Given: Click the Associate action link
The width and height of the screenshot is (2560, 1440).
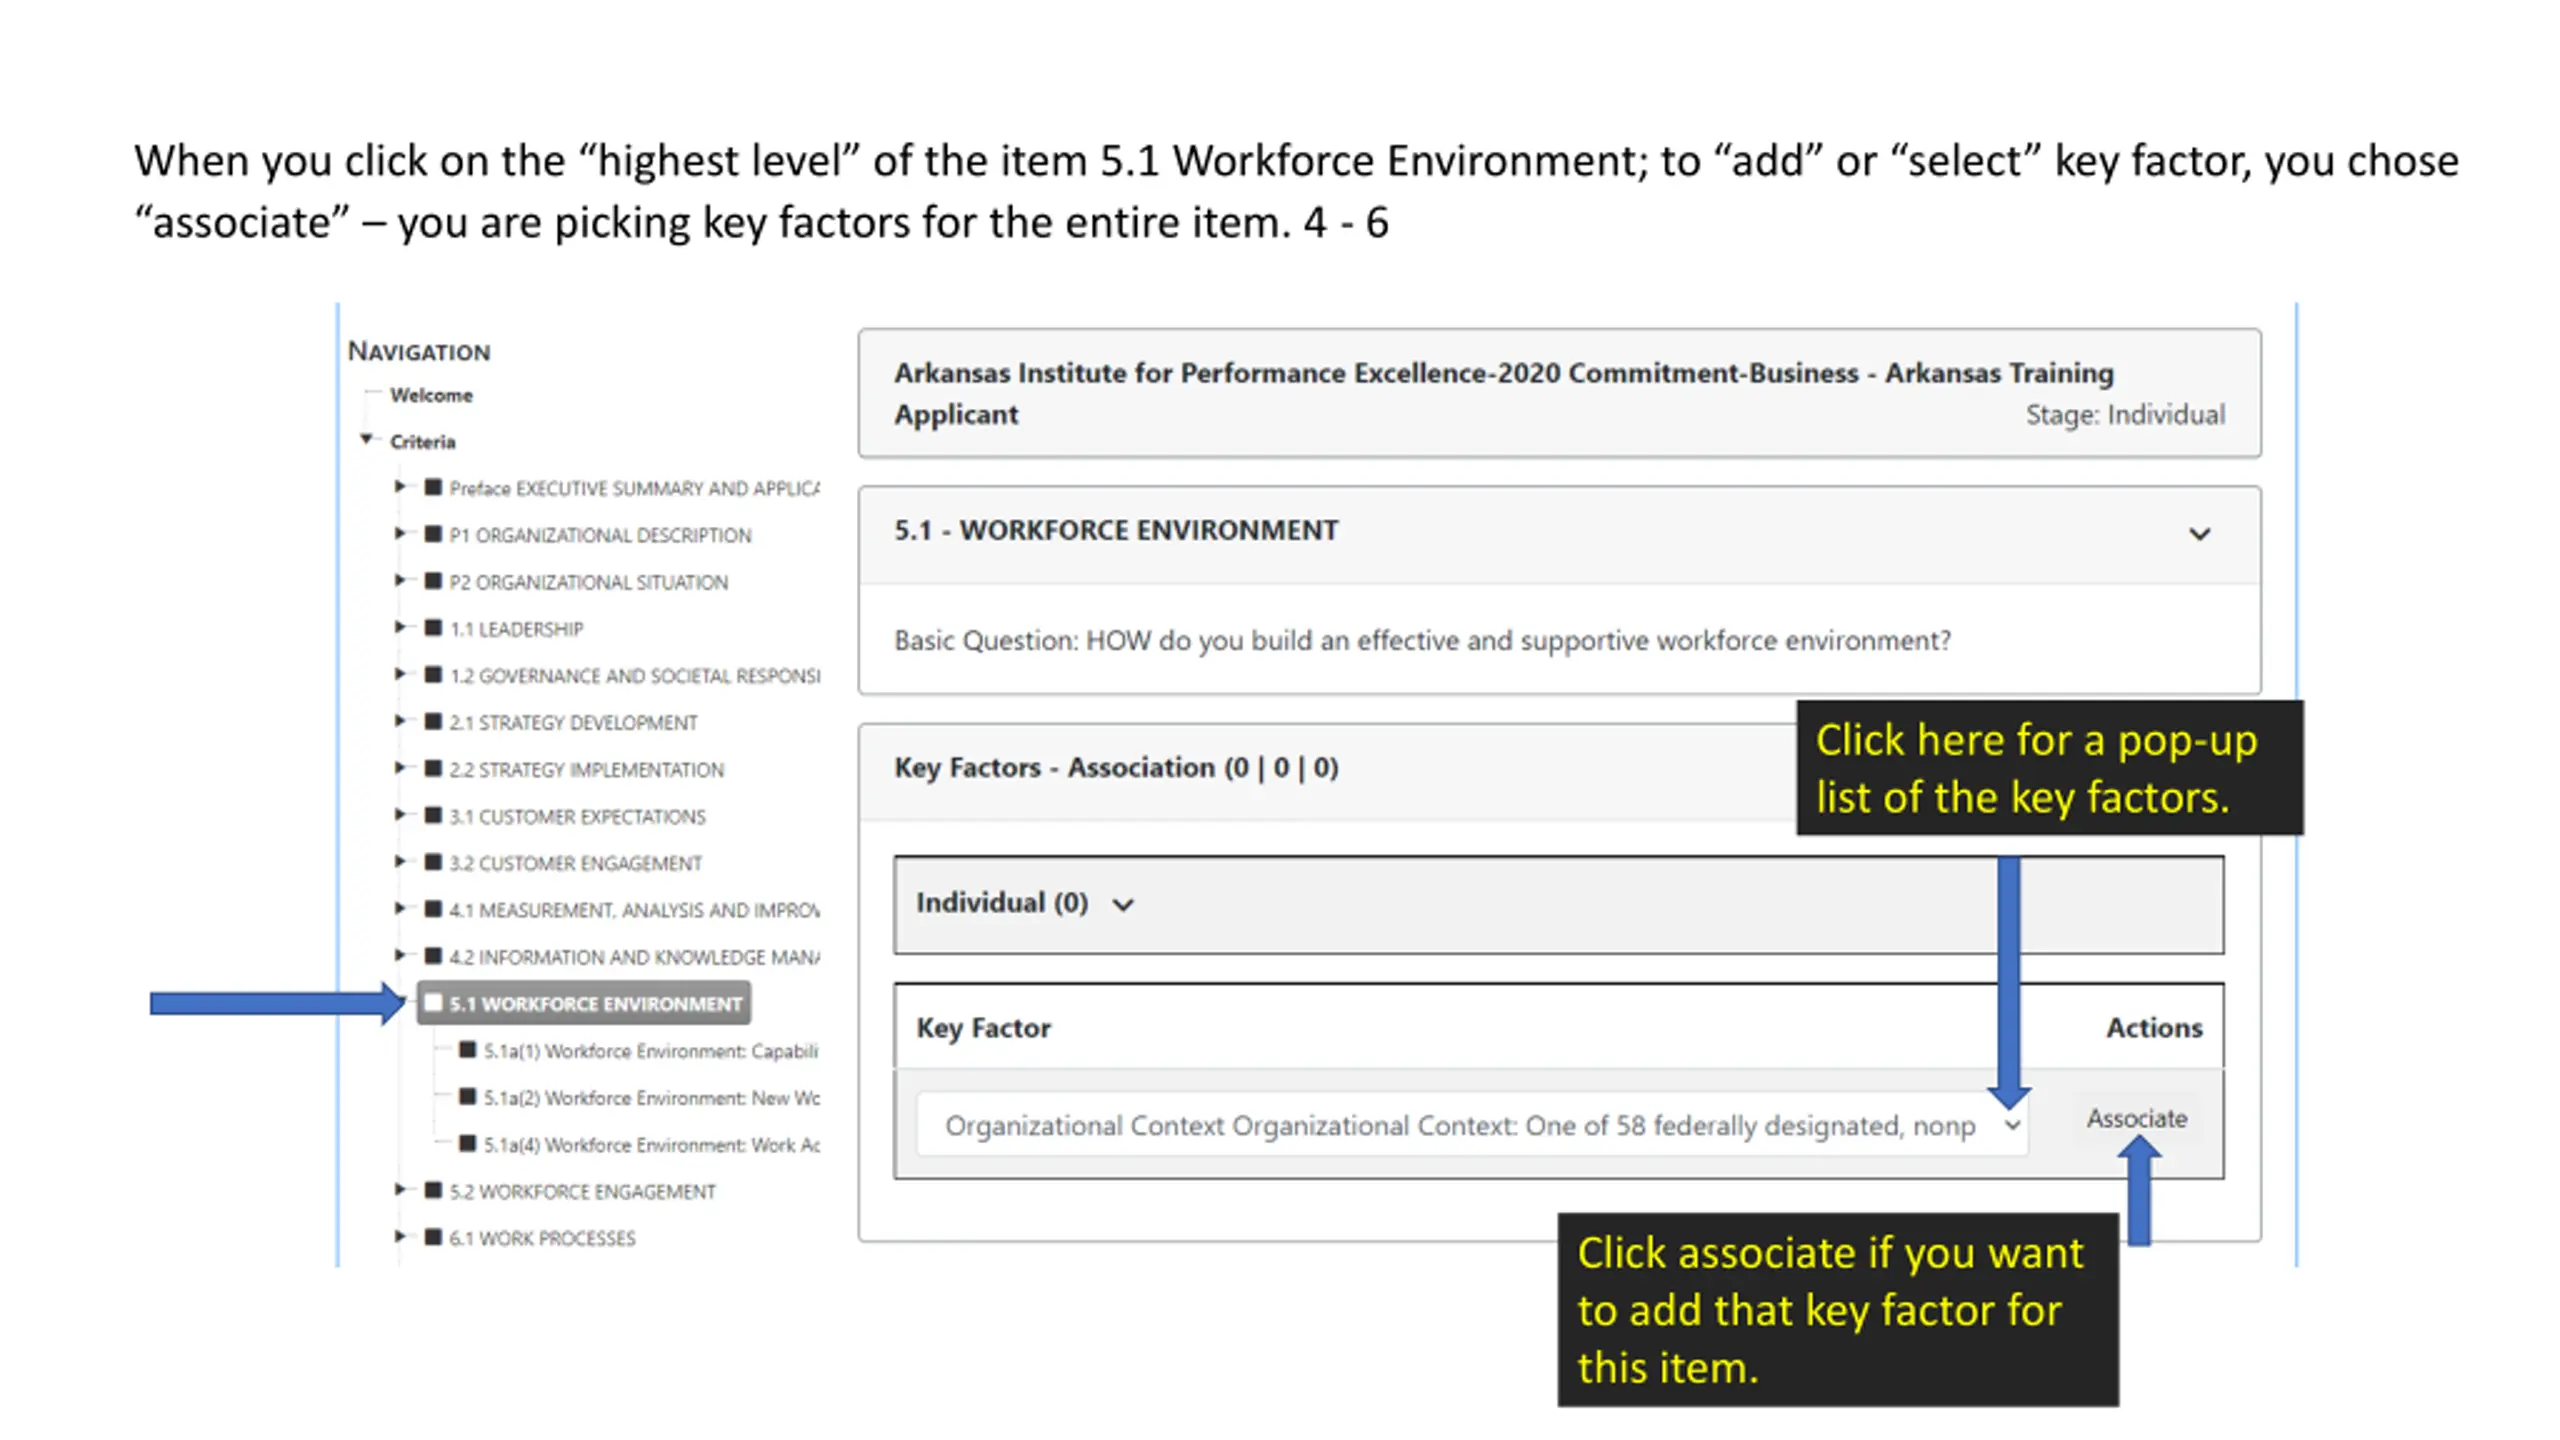Looking at the screenshot, I should click(2136, 1119).
